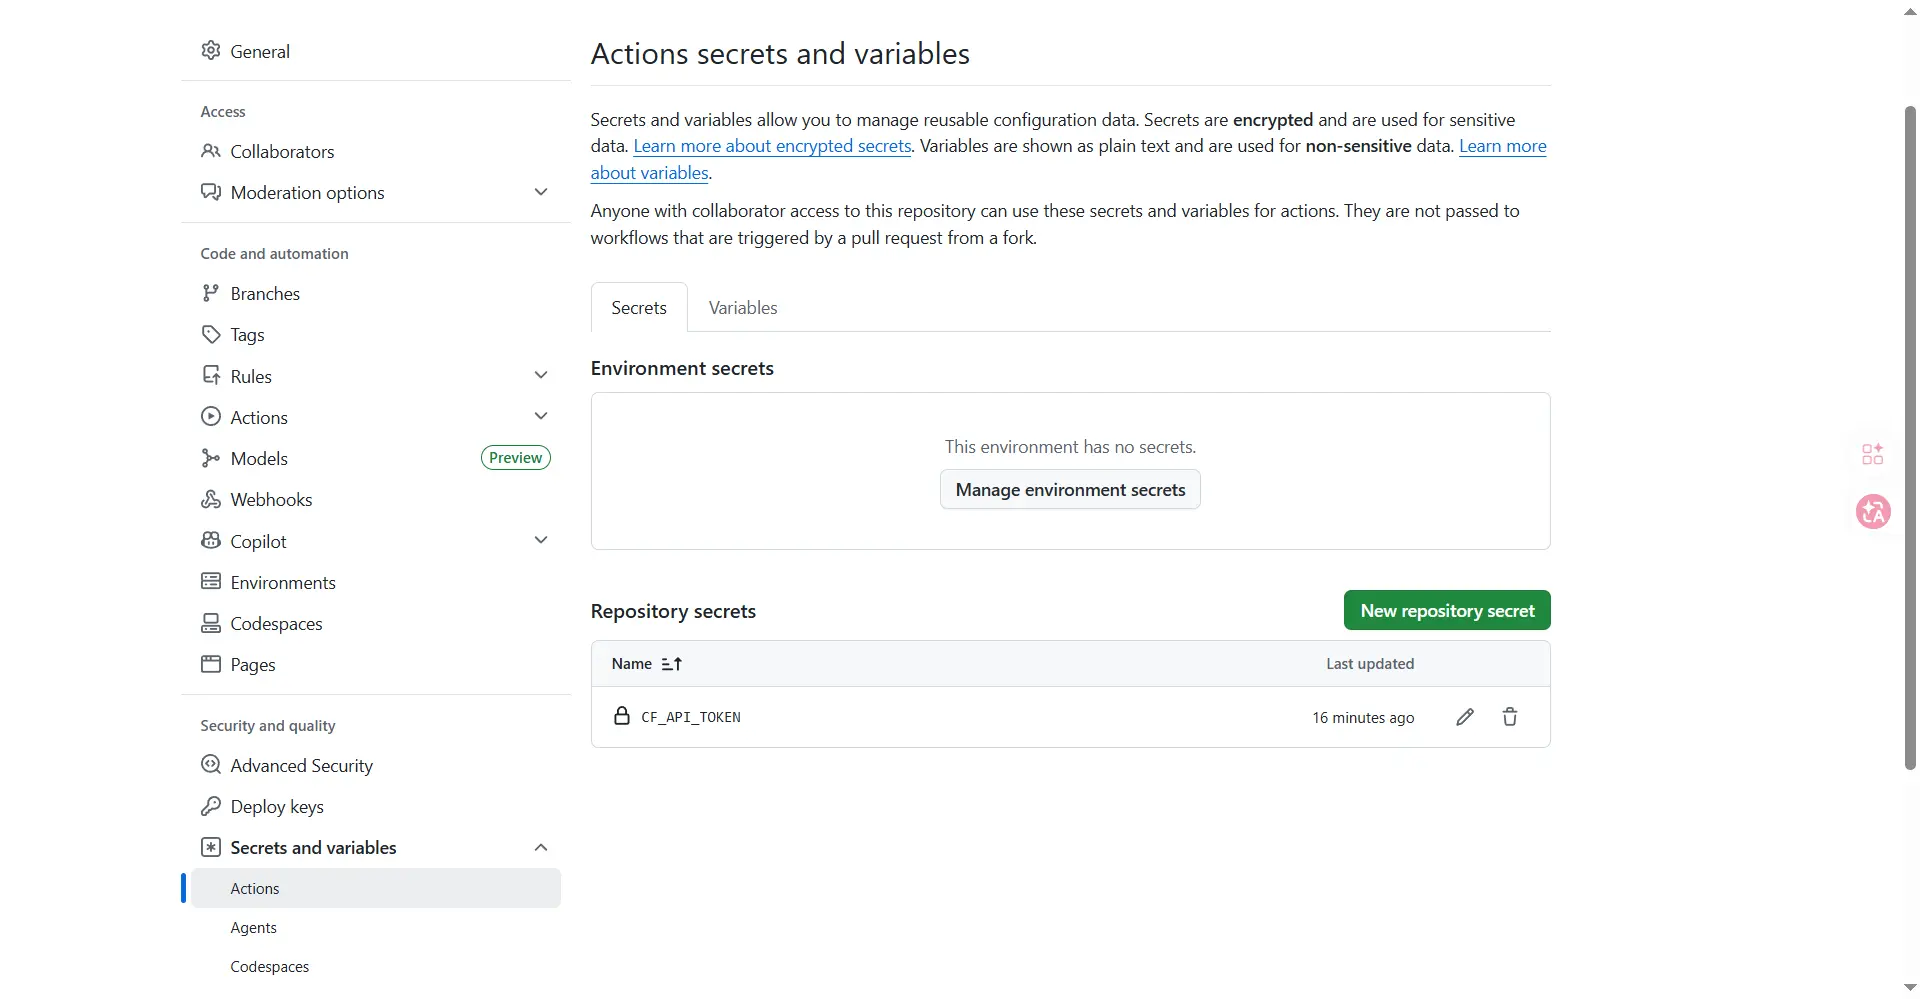Click the pink translate extension icon
1920x999 pixels.
(x=1873, y=512)
